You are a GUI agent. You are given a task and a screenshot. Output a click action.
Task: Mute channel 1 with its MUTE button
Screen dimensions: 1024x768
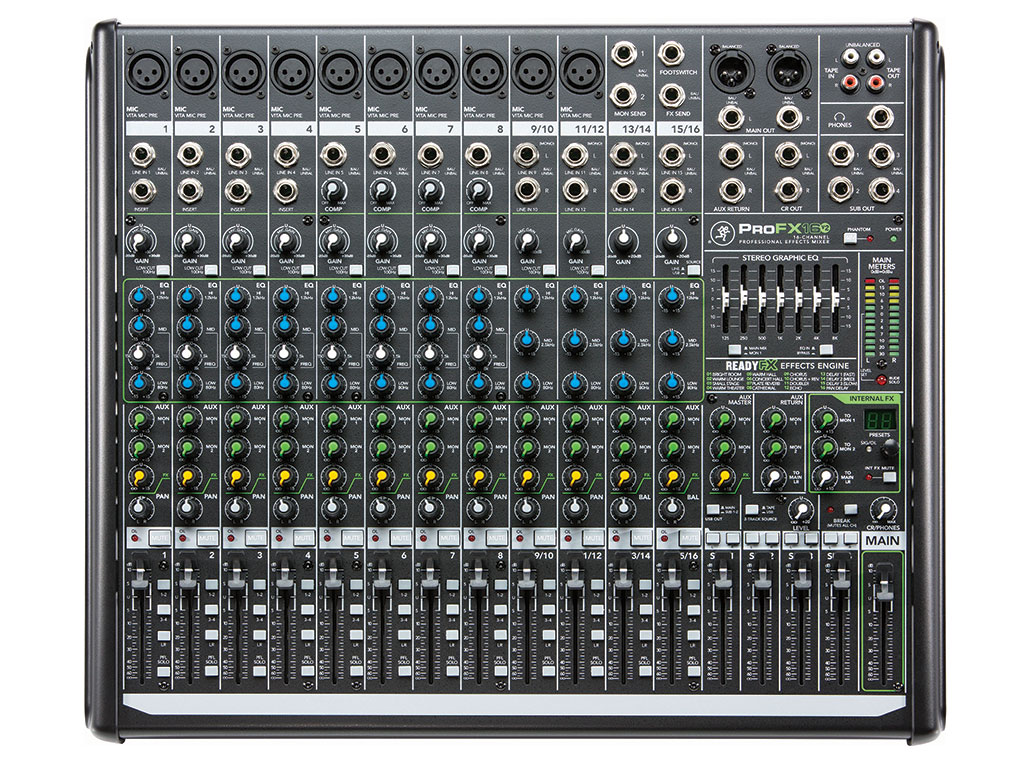point(157,538)
